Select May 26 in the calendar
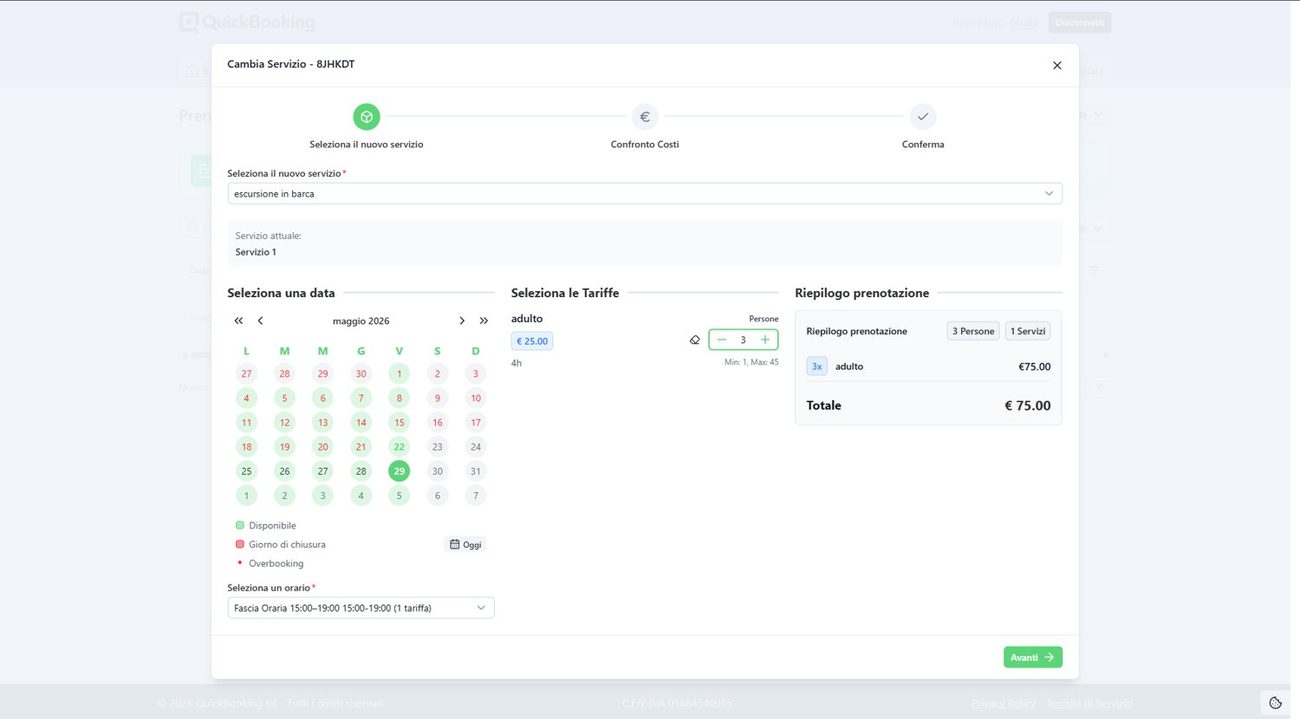This screenshot has width=1300, height=719. [x=285, y=471]
